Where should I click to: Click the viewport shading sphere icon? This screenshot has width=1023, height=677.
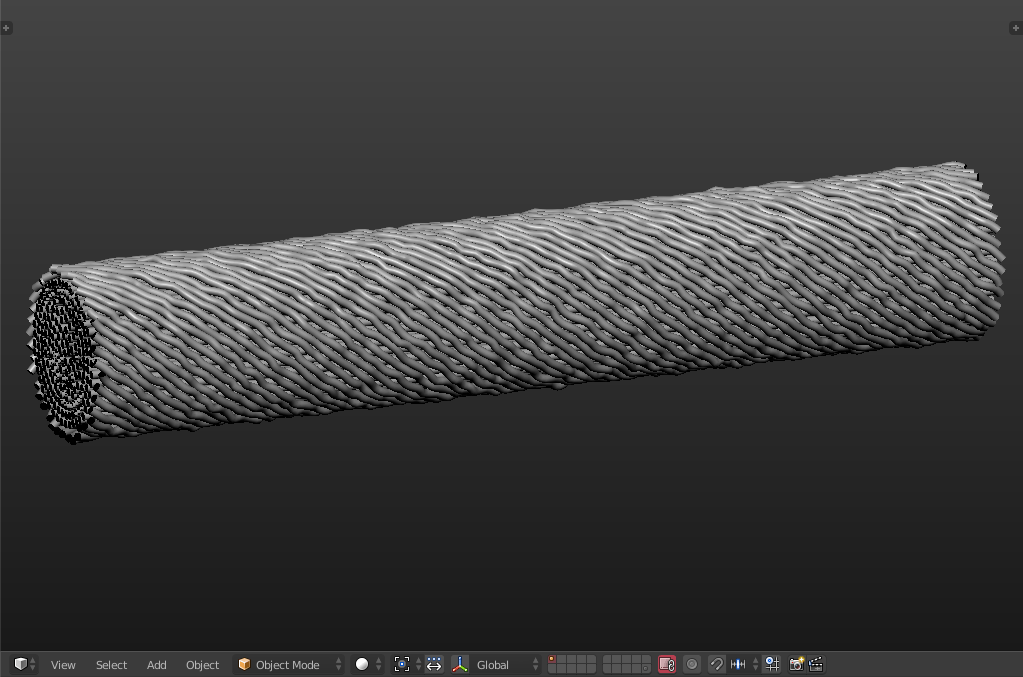(x=362, y=664)
